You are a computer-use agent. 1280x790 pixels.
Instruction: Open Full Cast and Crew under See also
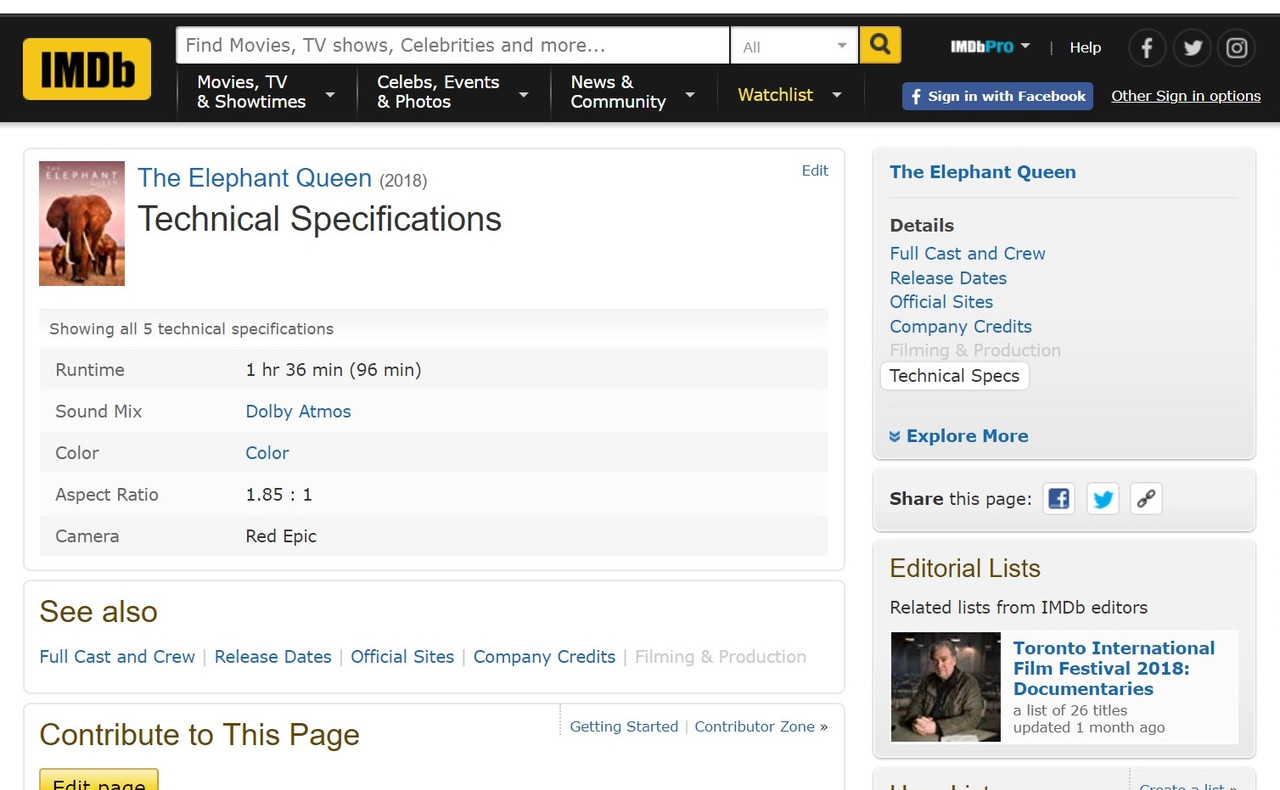(117, 657)
